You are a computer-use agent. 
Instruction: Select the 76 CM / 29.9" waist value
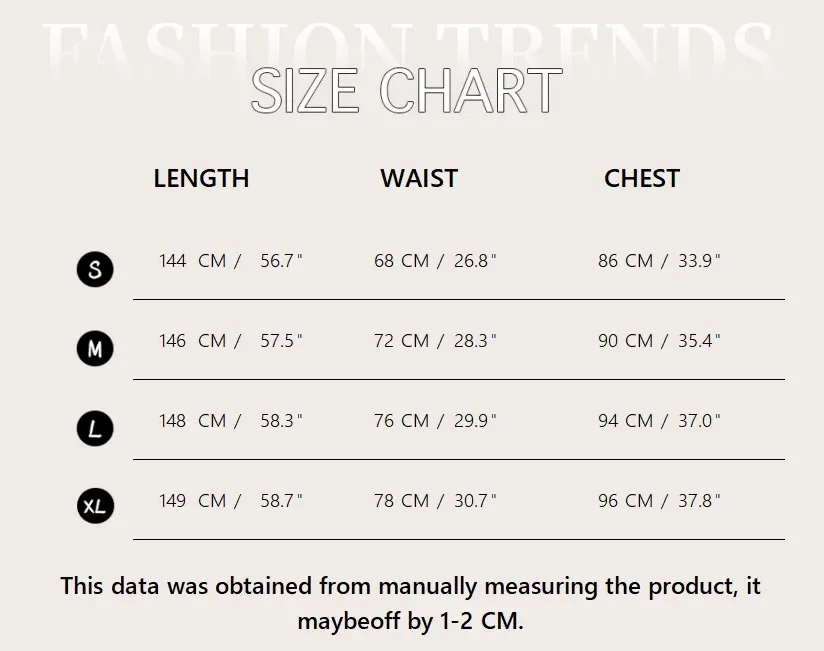[x=435, y=421]
